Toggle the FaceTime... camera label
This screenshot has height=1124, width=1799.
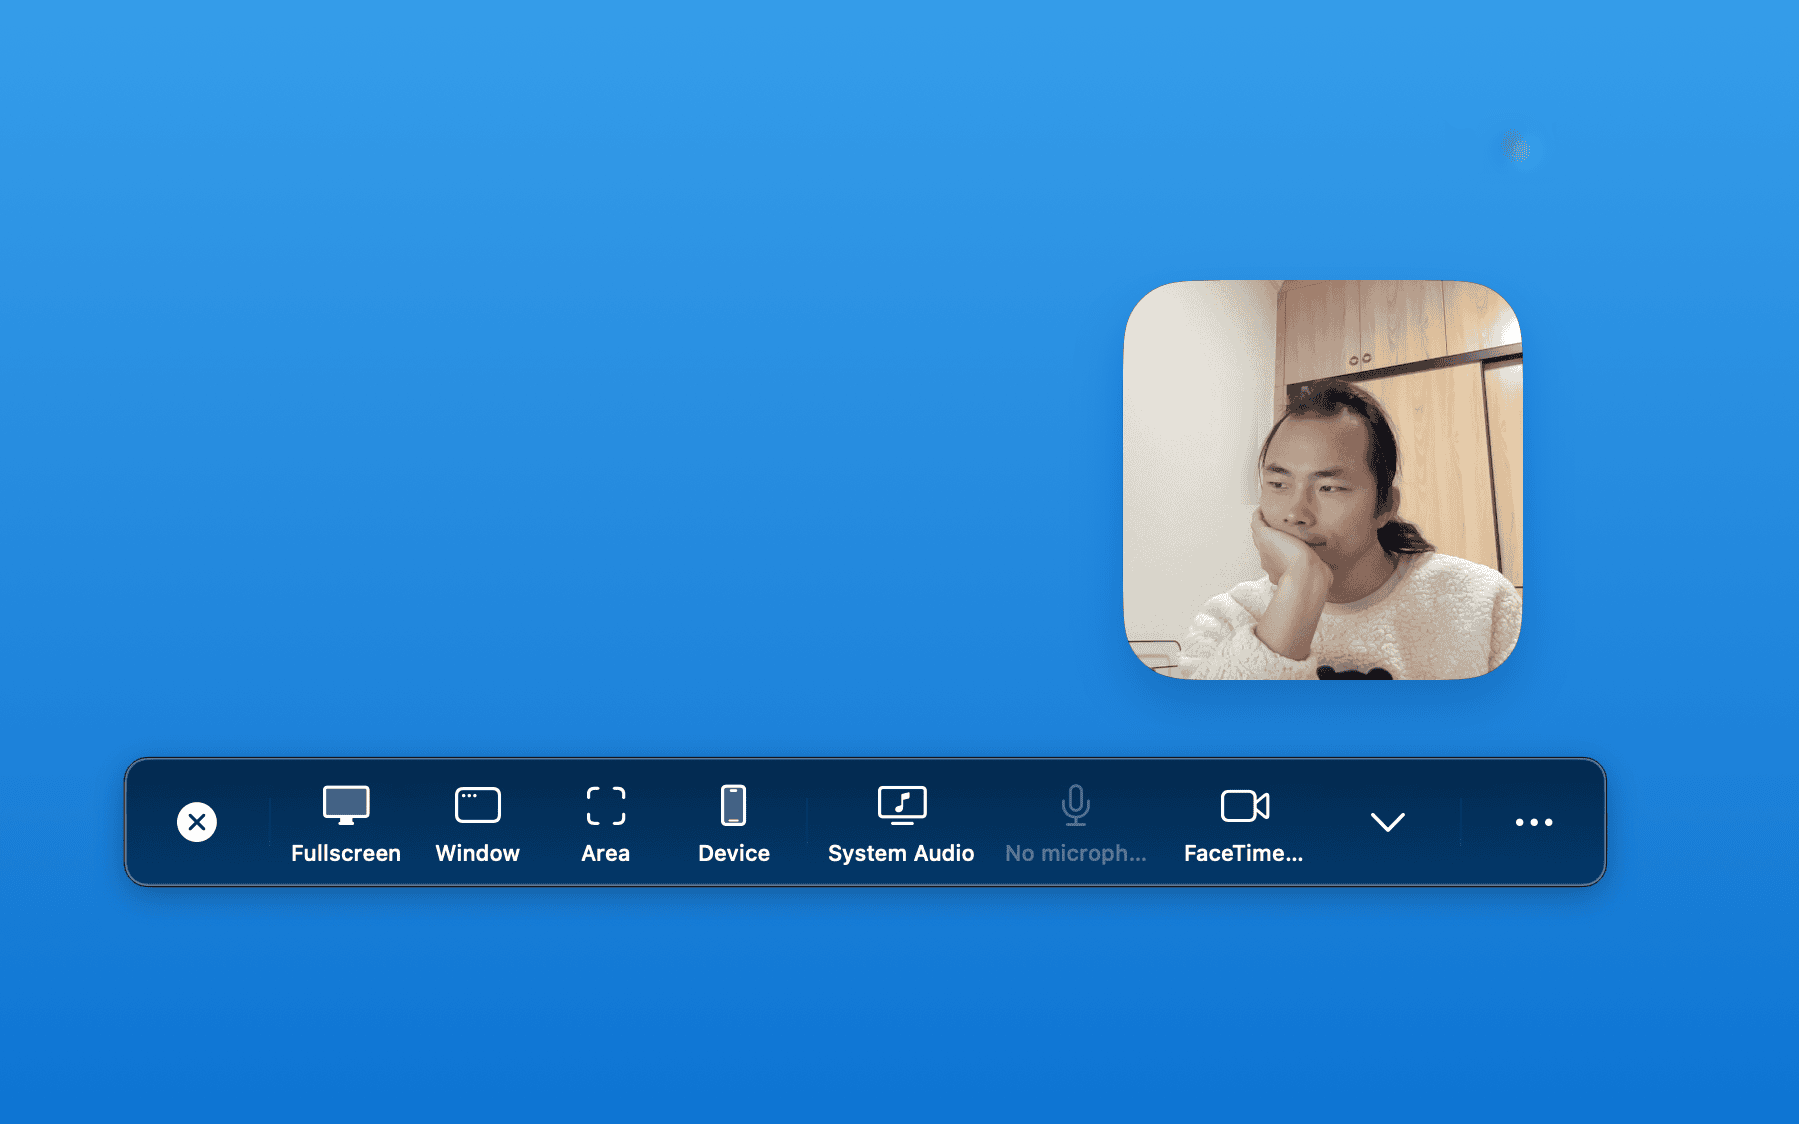(x=1243, y=853)
